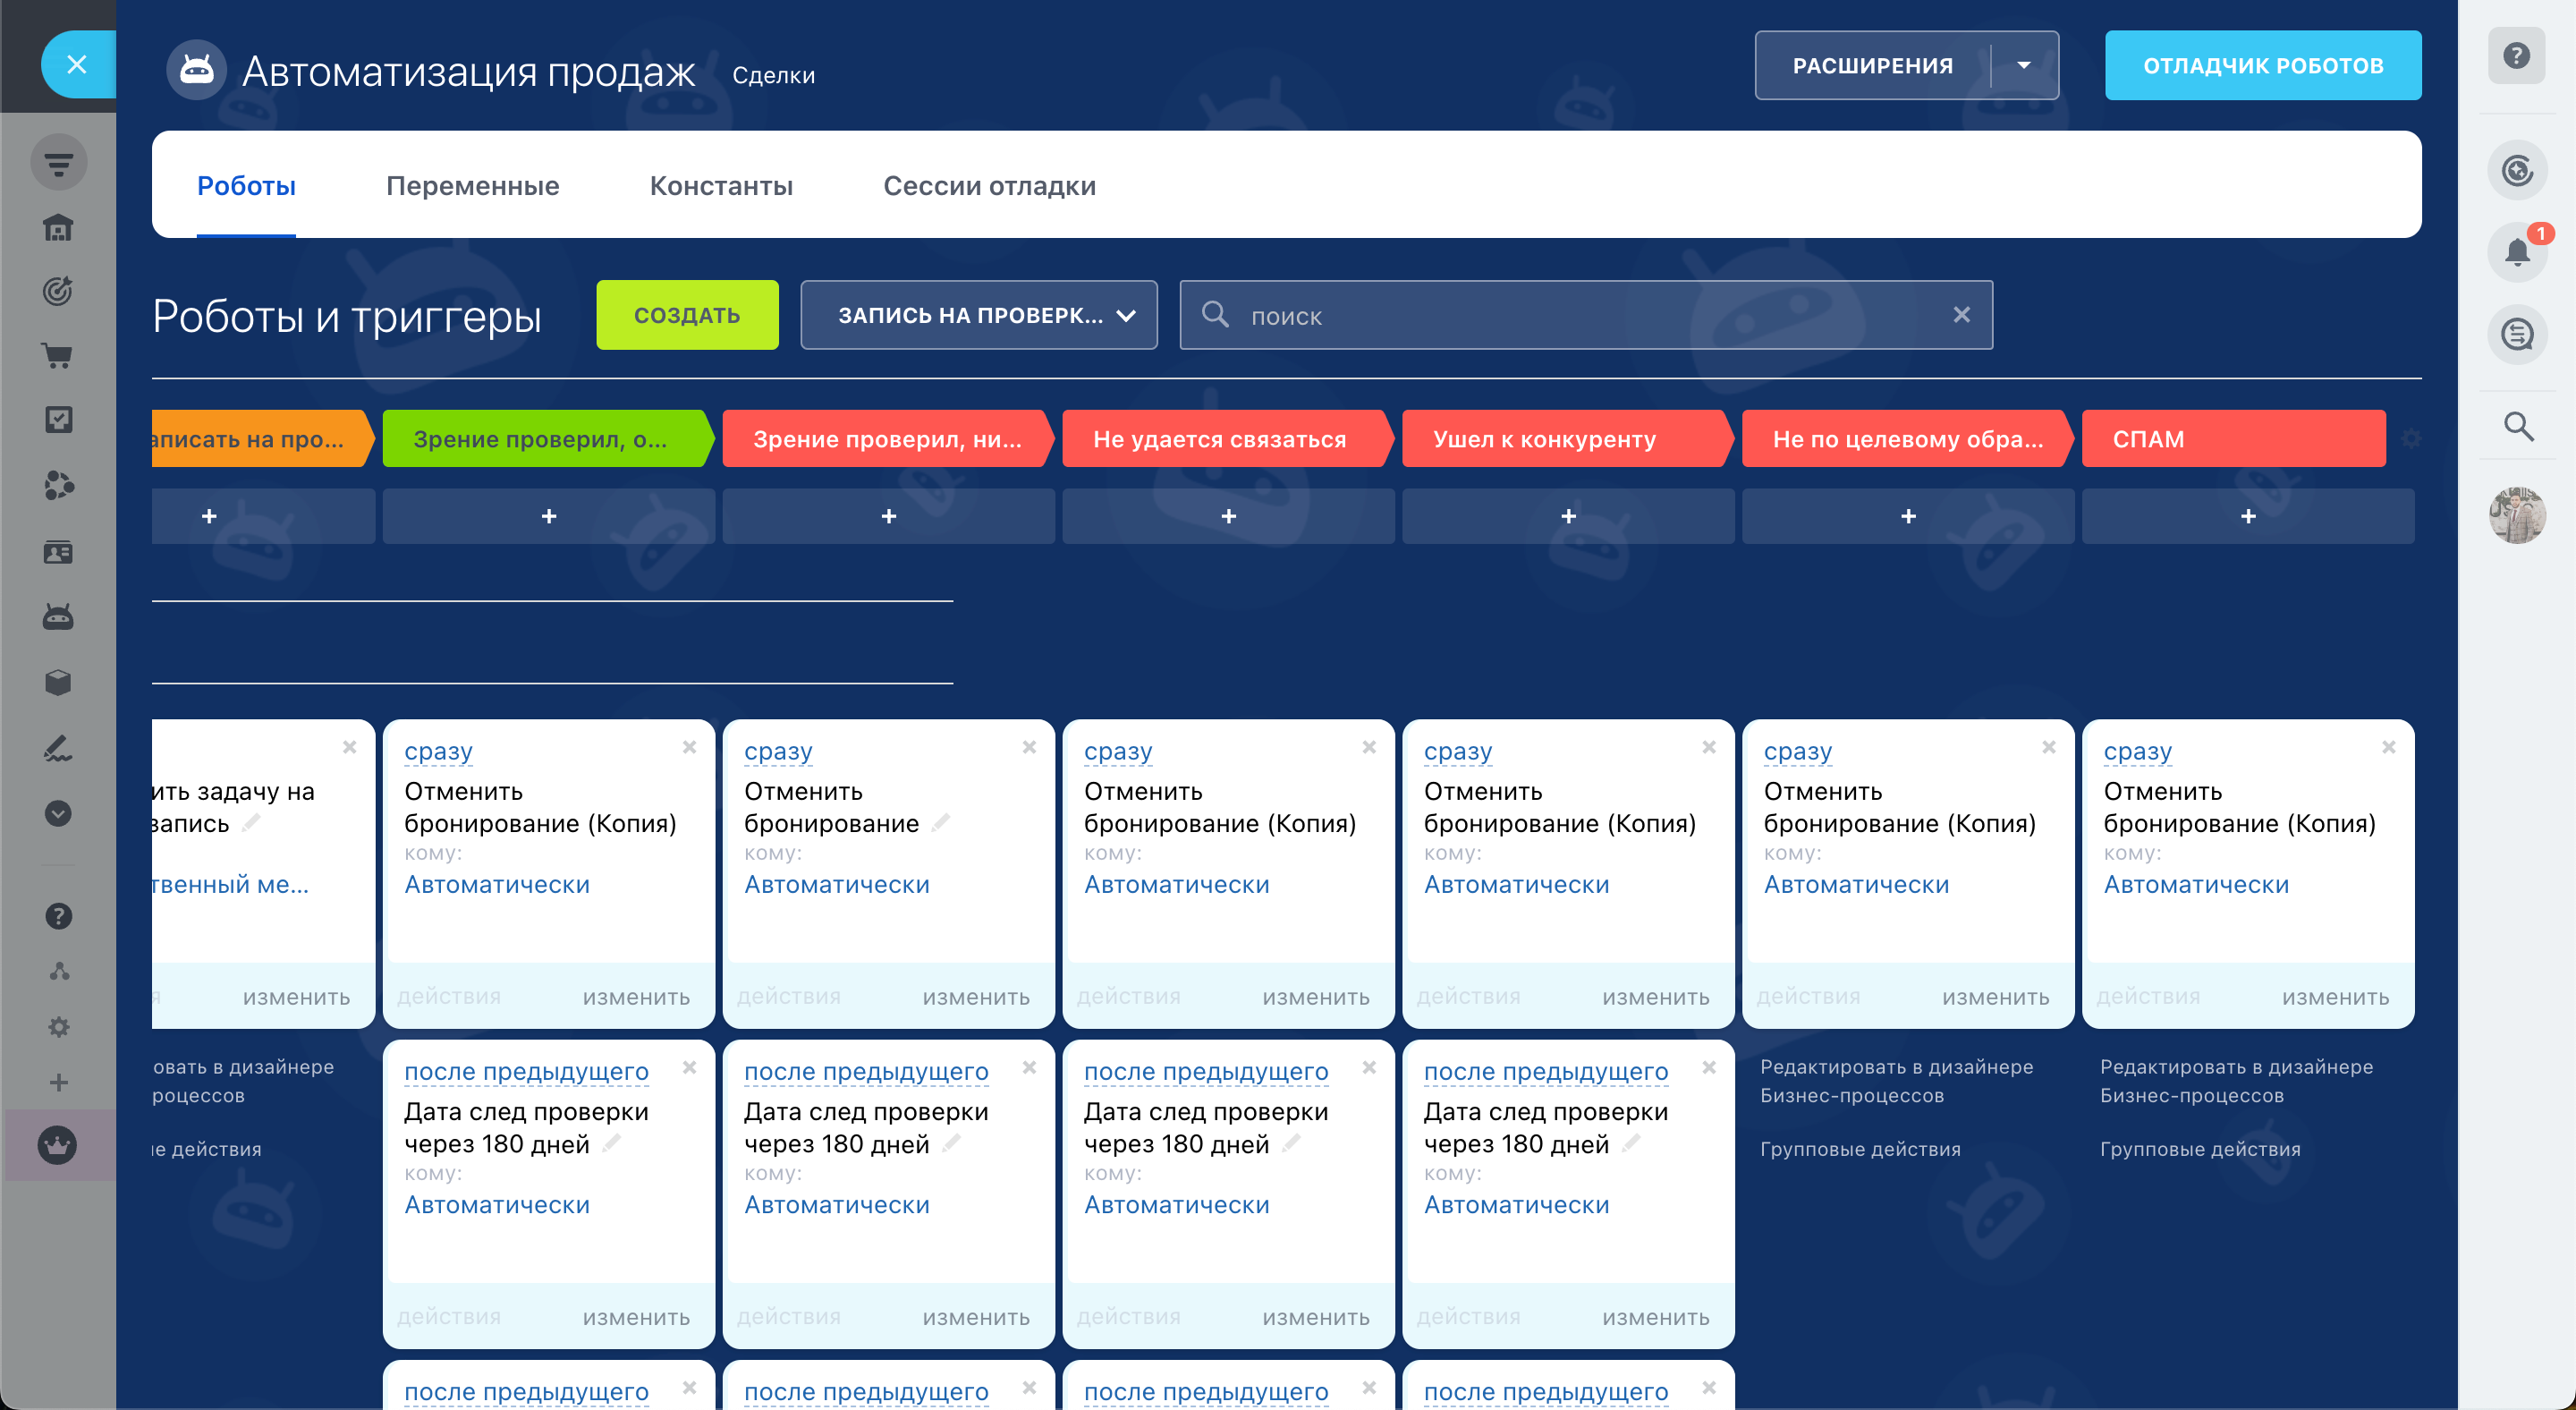Add a trigger under the СПАМ stage
2576x1410 pixels.
[2247, 516]
